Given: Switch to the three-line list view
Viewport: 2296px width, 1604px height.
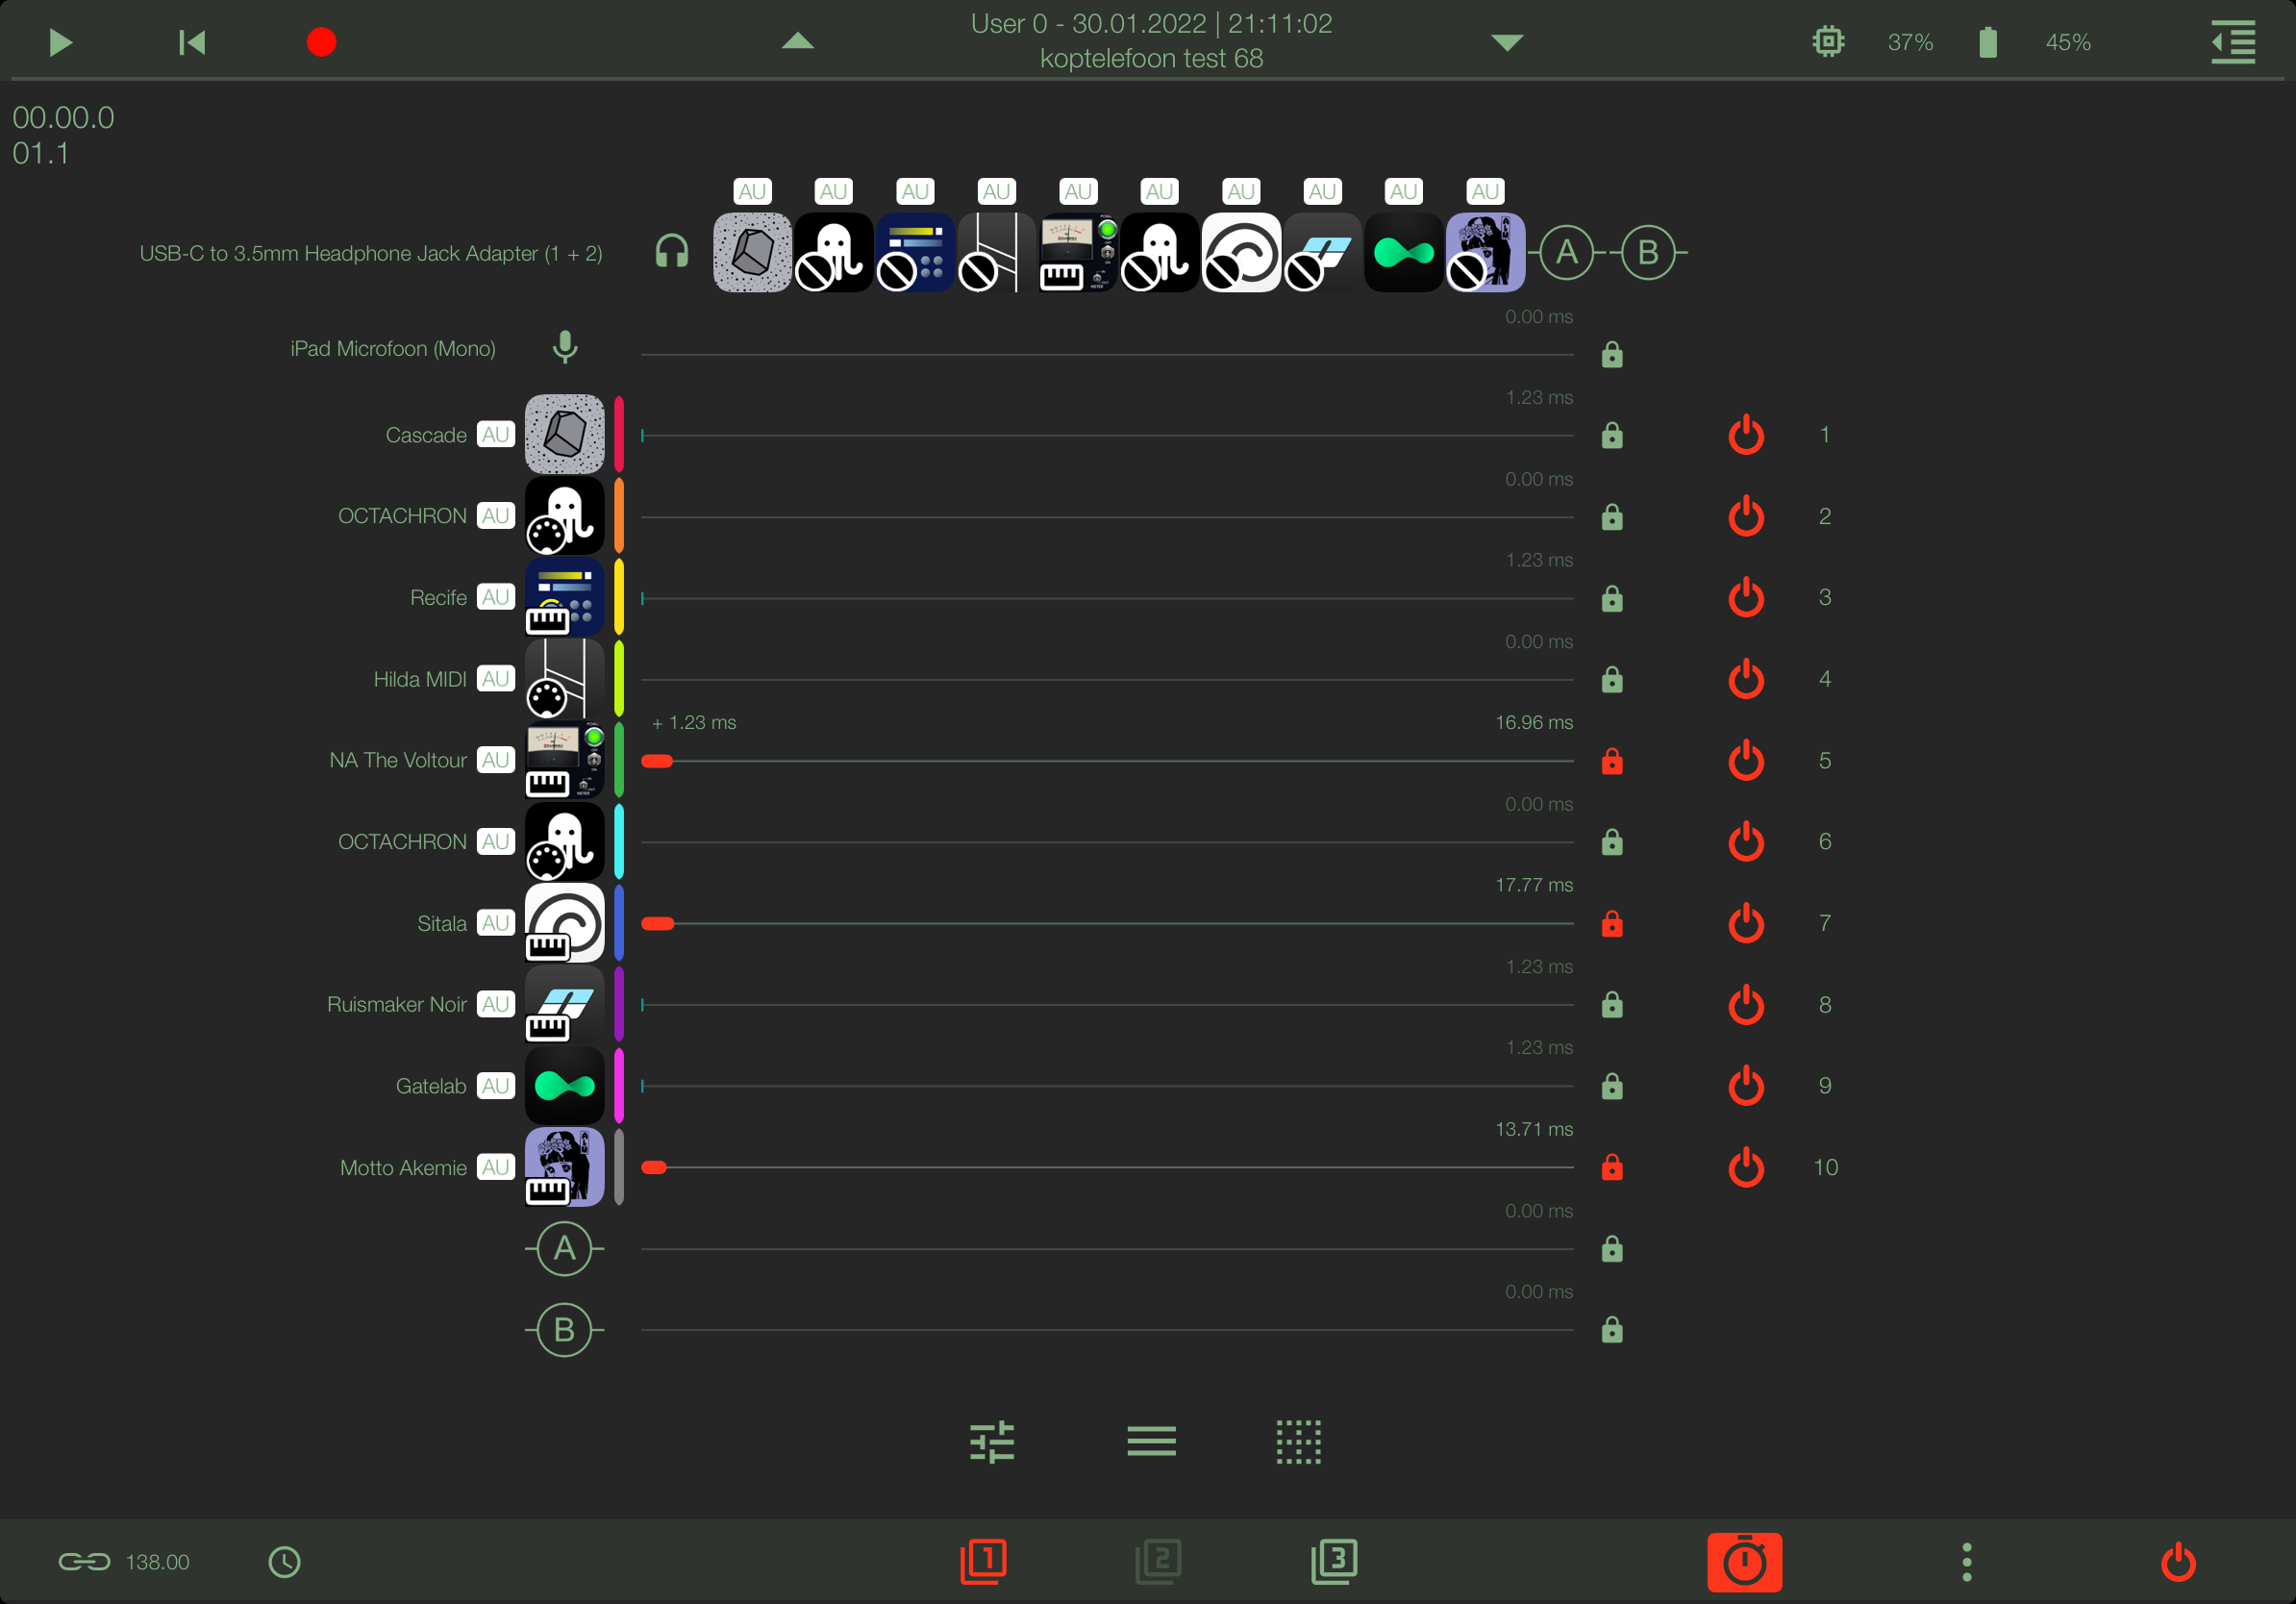Looking at the screenshot, I should (1151, 1441).
